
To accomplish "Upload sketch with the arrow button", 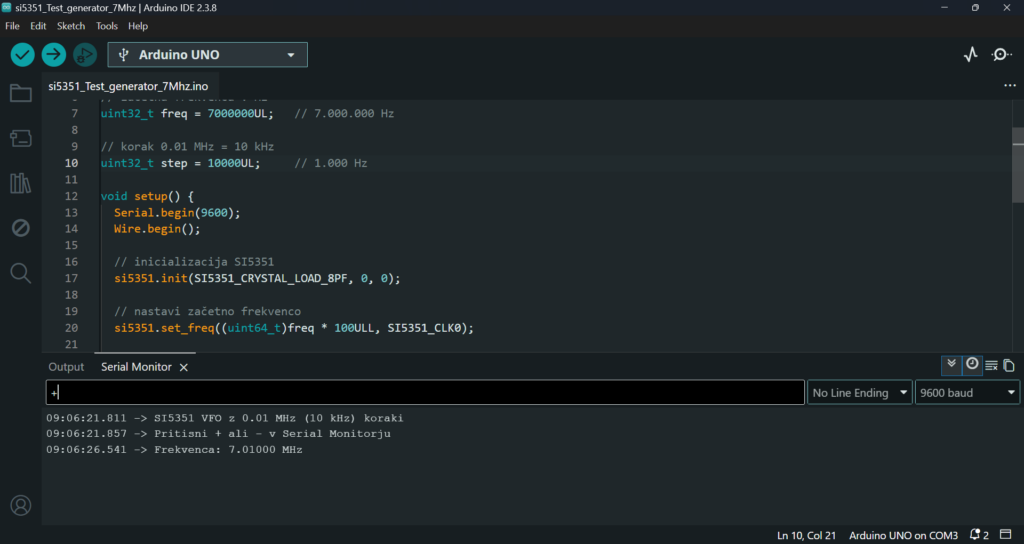I will 54,55.
